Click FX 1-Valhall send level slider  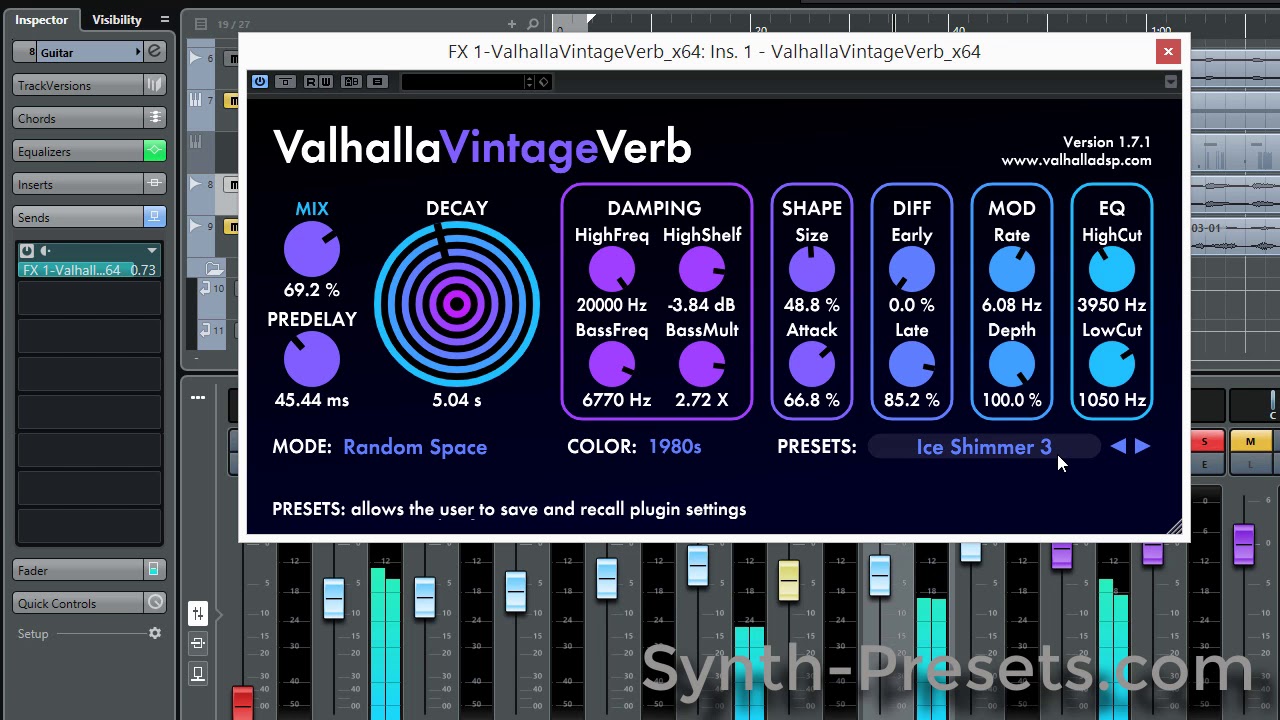click(x=89, y=270)
